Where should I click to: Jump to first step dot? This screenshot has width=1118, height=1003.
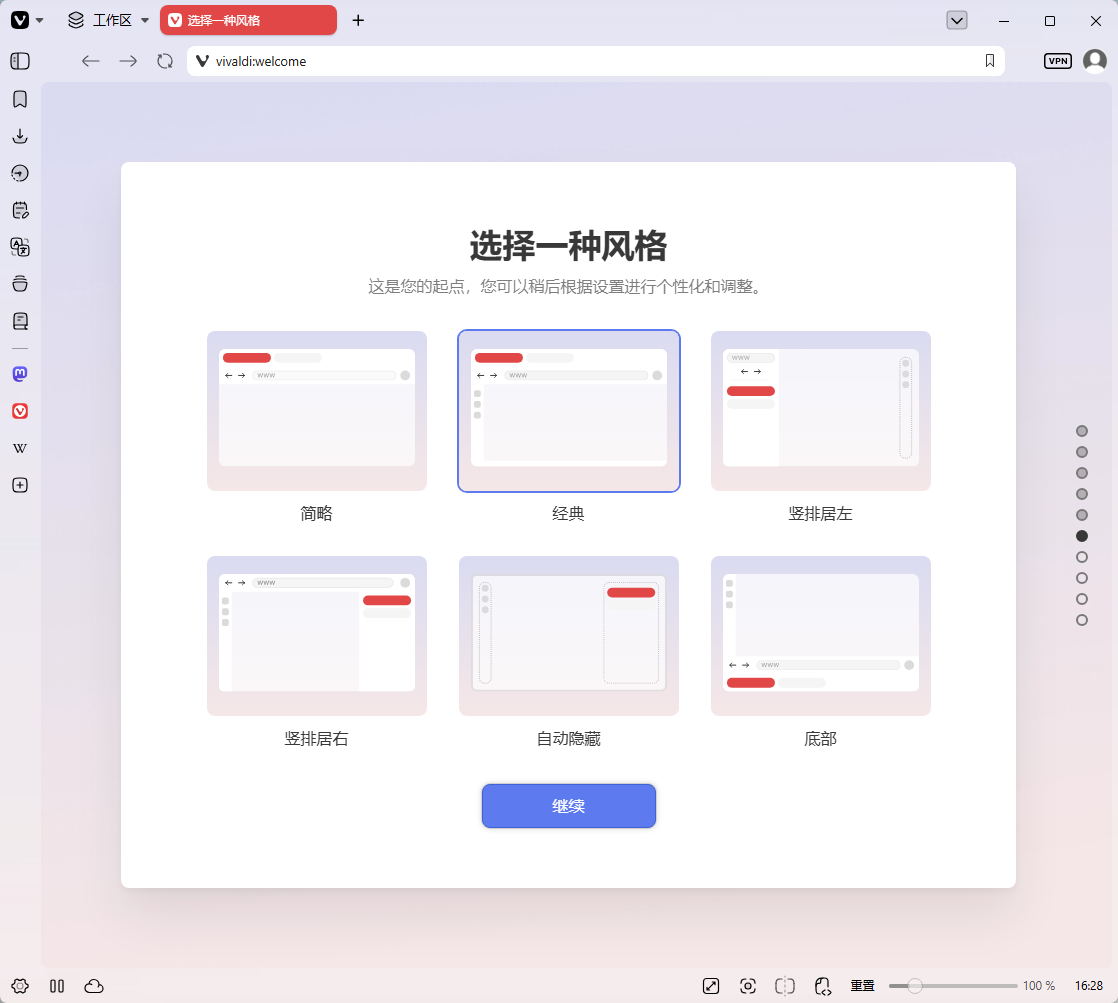tap(1082, 431)
